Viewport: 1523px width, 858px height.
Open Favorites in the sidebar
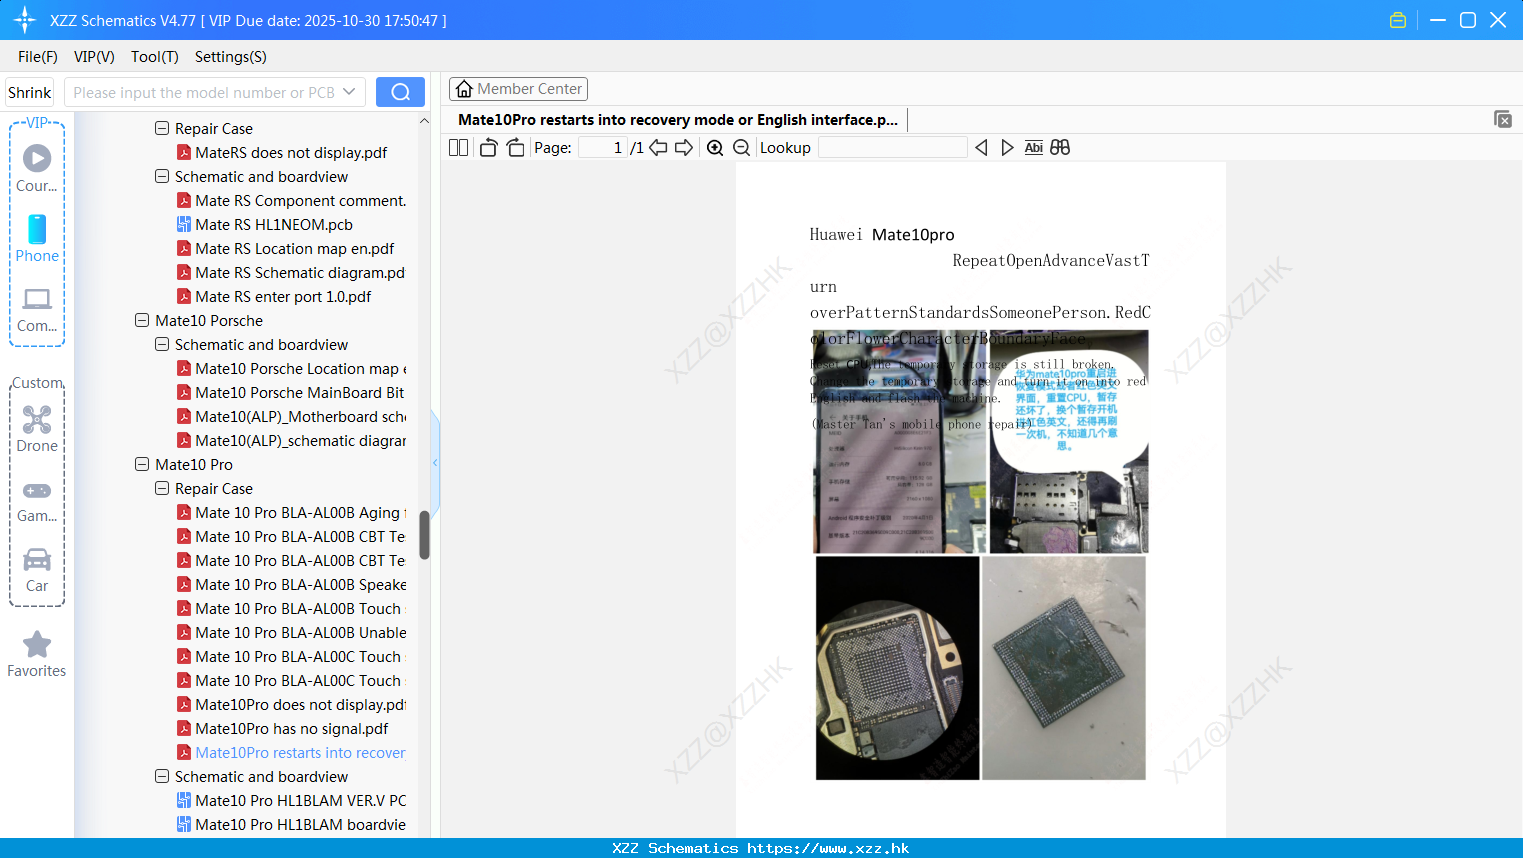(37, 655)
